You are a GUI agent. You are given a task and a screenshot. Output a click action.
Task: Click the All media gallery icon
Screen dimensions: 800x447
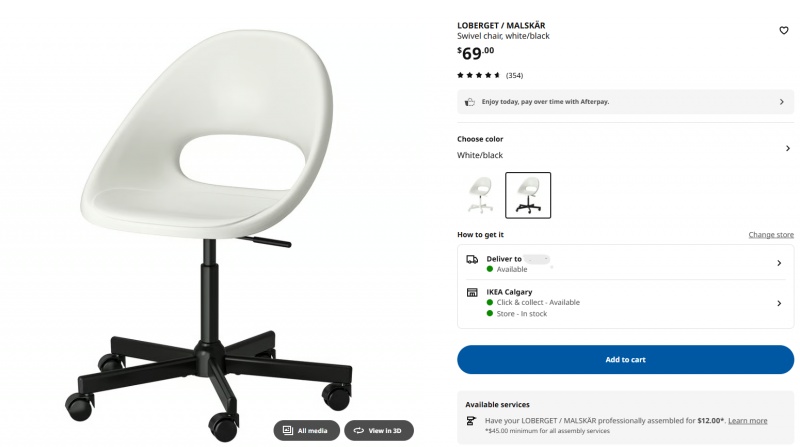pos(288,431)
